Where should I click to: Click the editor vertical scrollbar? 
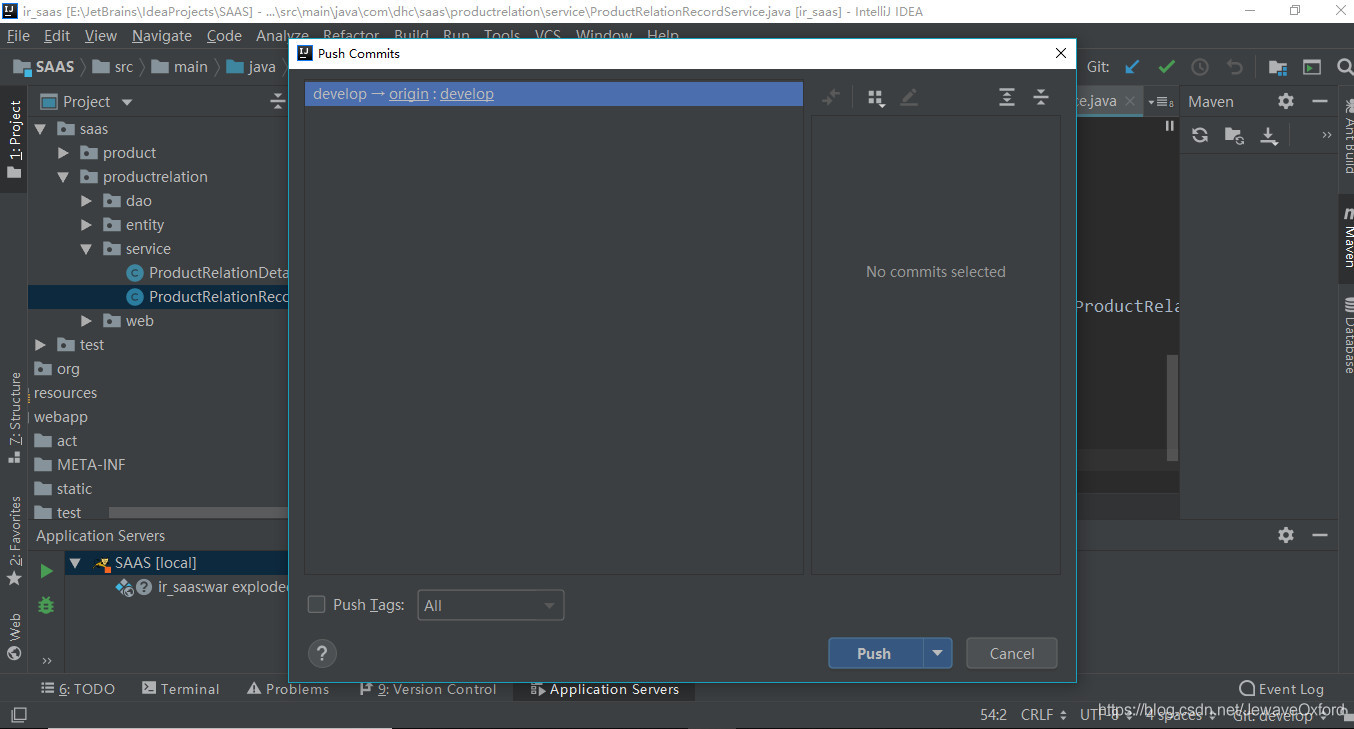[1172, 408]
